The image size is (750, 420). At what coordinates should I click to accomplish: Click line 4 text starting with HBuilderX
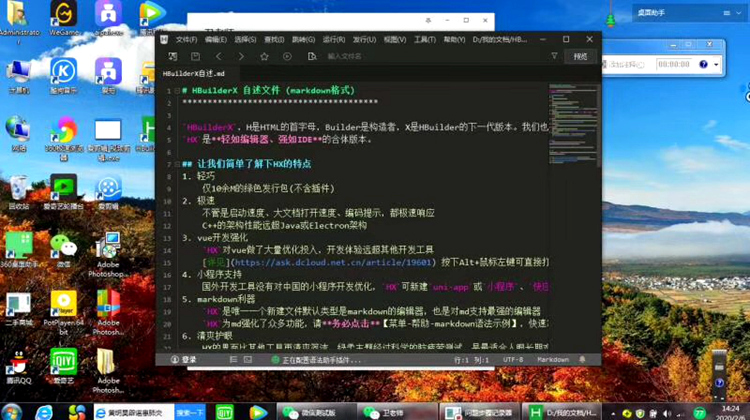point(365,127)
